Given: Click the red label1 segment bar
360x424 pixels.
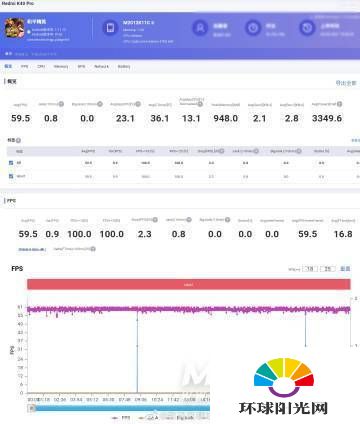Looking at the screenshot, I should (189, 284).
